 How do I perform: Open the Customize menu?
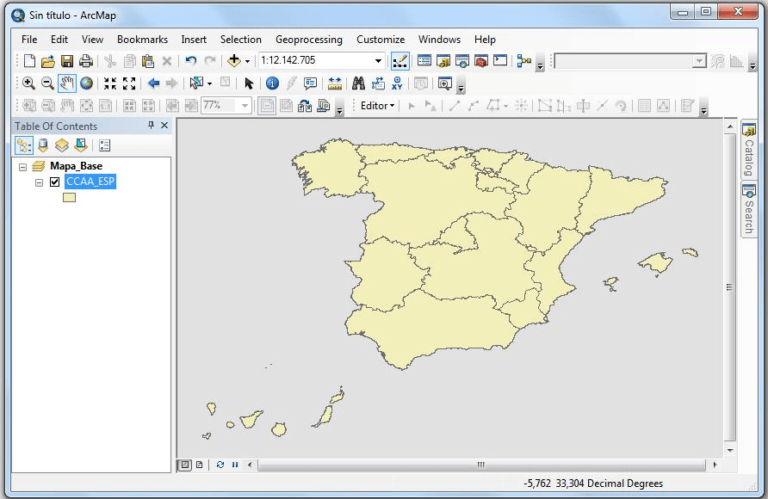click(x=381, y=39)
